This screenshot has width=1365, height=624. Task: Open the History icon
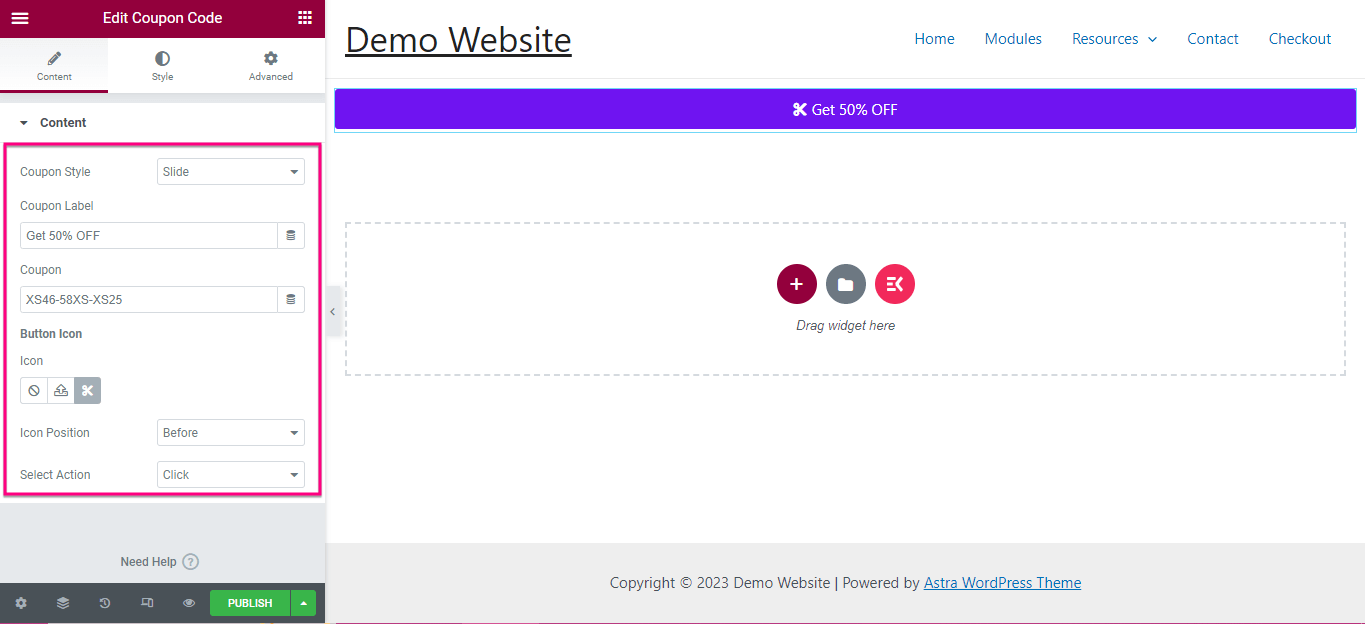[105, 603]
